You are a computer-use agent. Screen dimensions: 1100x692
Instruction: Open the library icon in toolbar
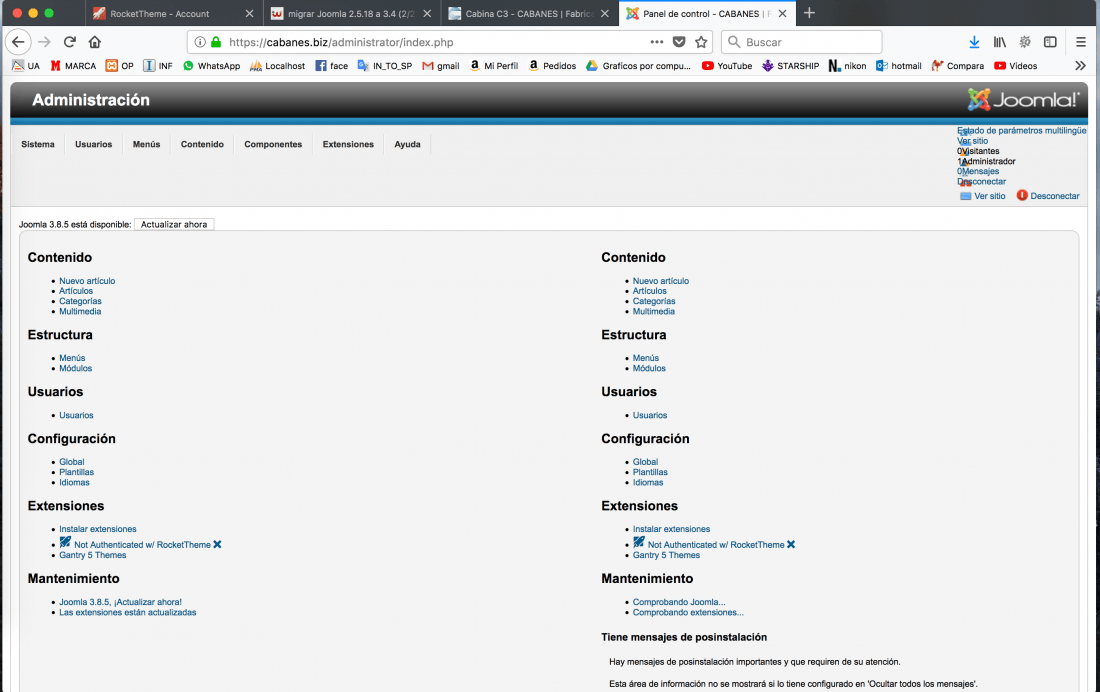click(1000, 42)
